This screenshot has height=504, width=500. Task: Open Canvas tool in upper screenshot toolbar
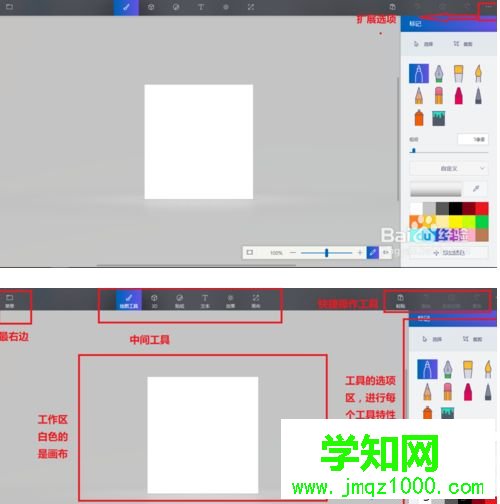click(x=251, y=7)
